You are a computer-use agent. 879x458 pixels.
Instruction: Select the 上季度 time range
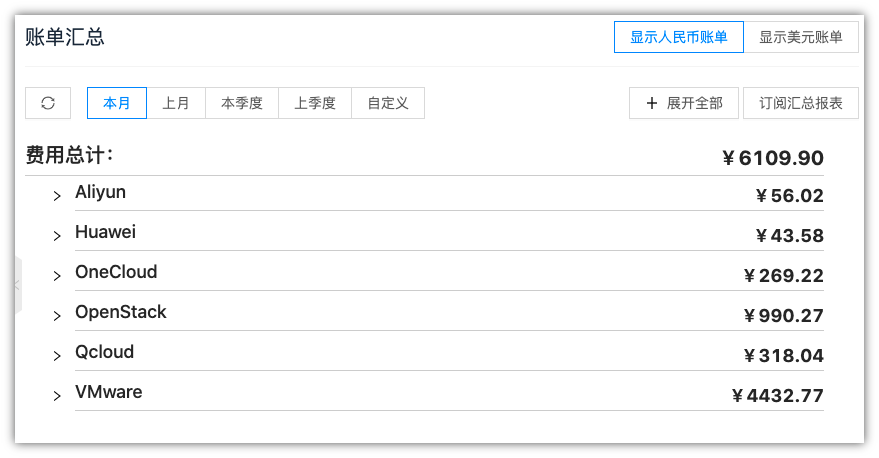click(x=315, y=103)
